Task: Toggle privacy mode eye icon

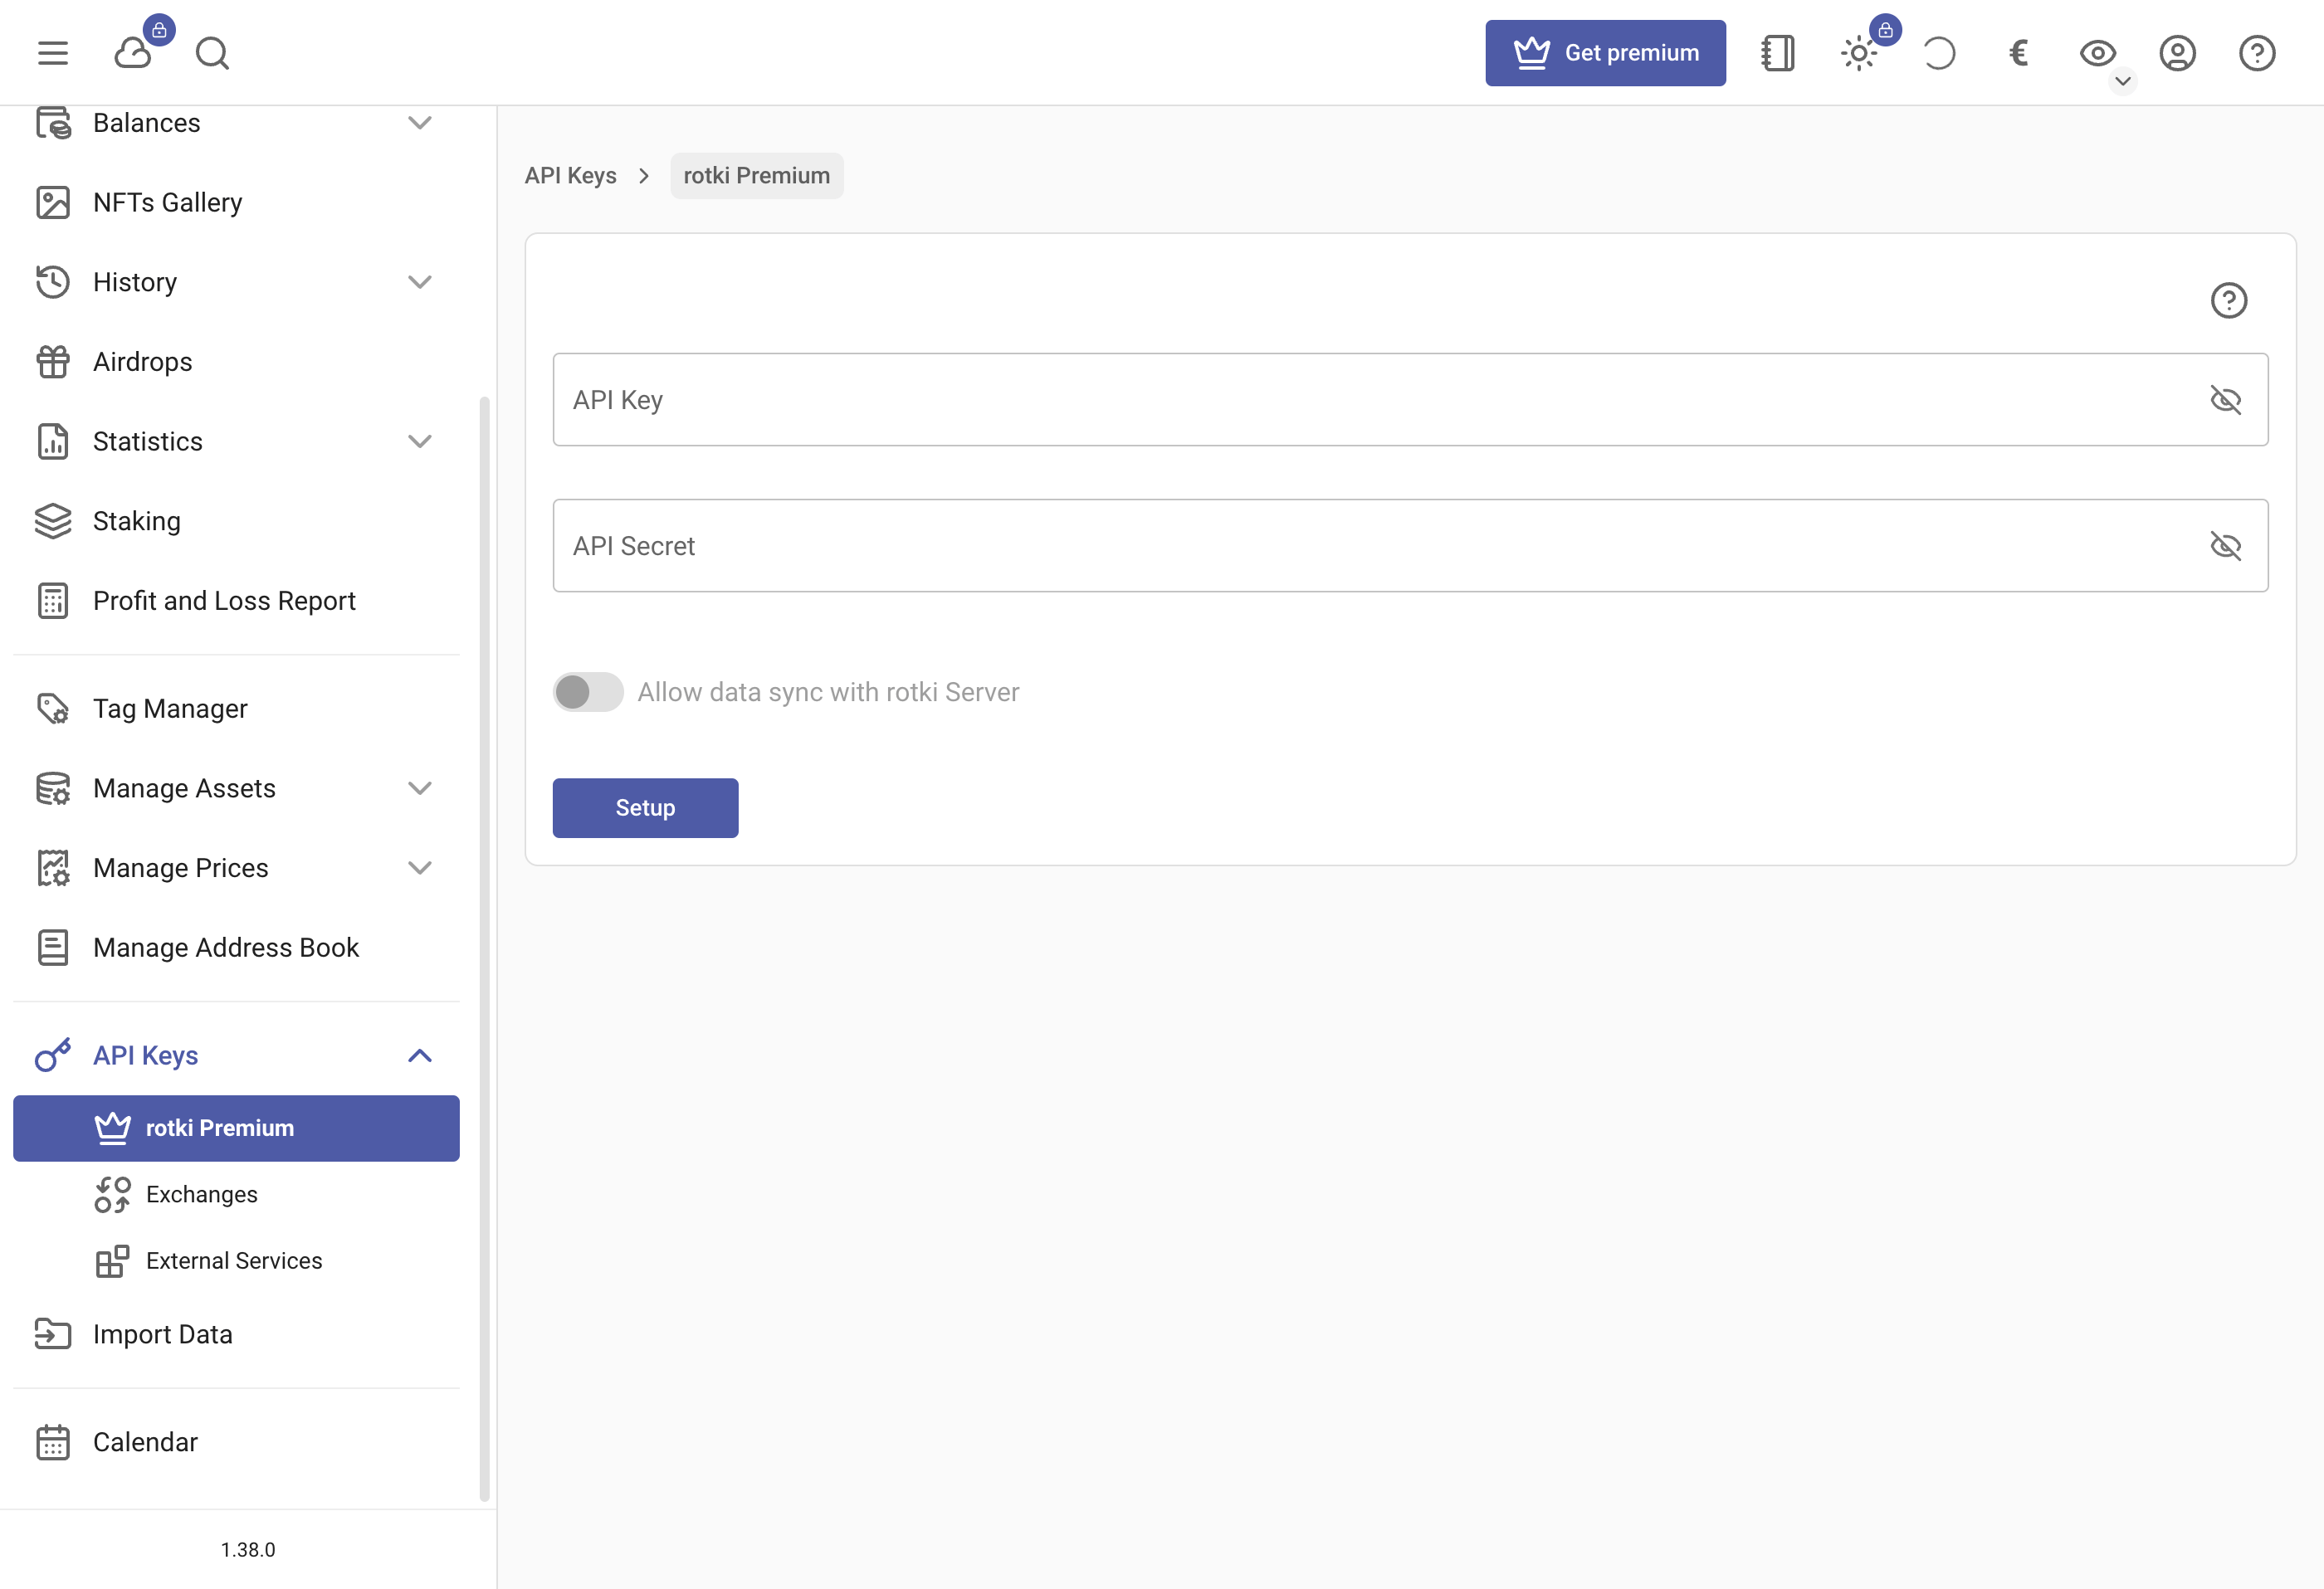Action: tap(2098, 53)
